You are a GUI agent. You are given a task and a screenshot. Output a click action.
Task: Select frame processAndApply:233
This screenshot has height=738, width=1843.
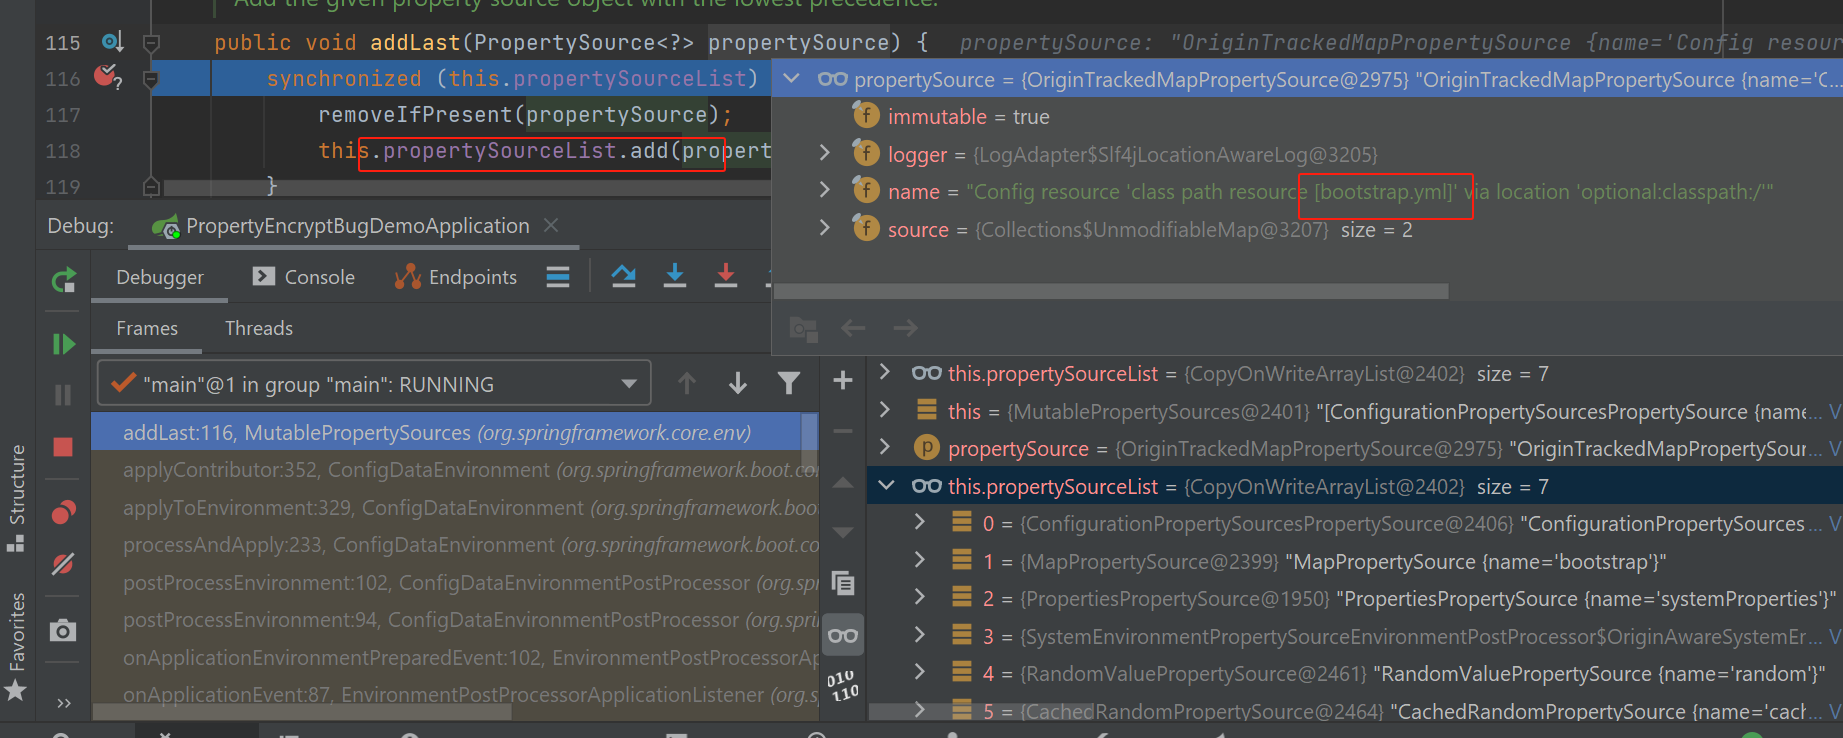(x=456, y=544)
